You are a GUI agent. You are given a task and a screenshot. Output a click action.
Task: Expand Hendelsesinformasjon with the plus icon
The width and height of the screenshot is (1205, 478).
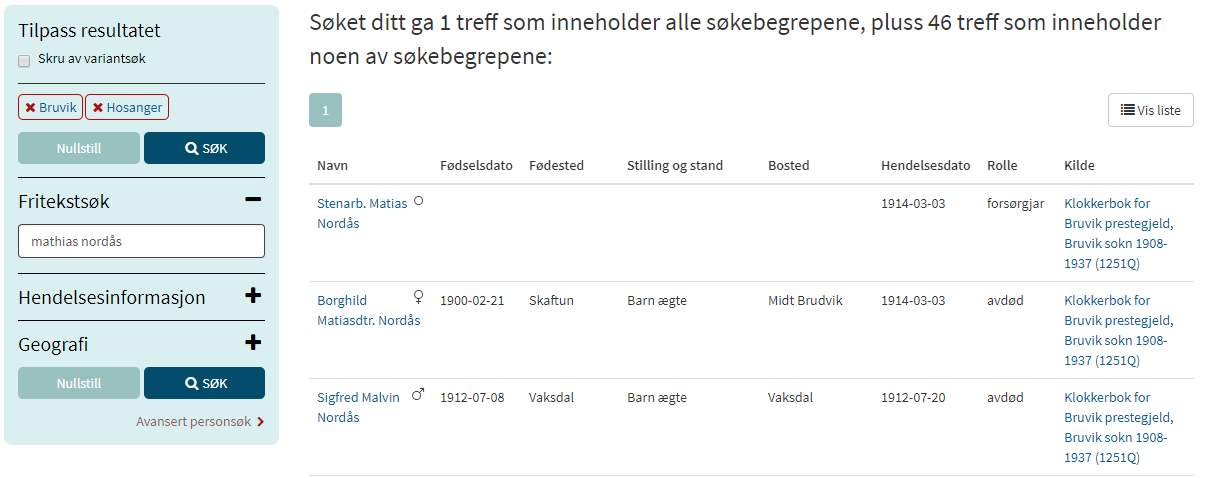tap(253, 296)
